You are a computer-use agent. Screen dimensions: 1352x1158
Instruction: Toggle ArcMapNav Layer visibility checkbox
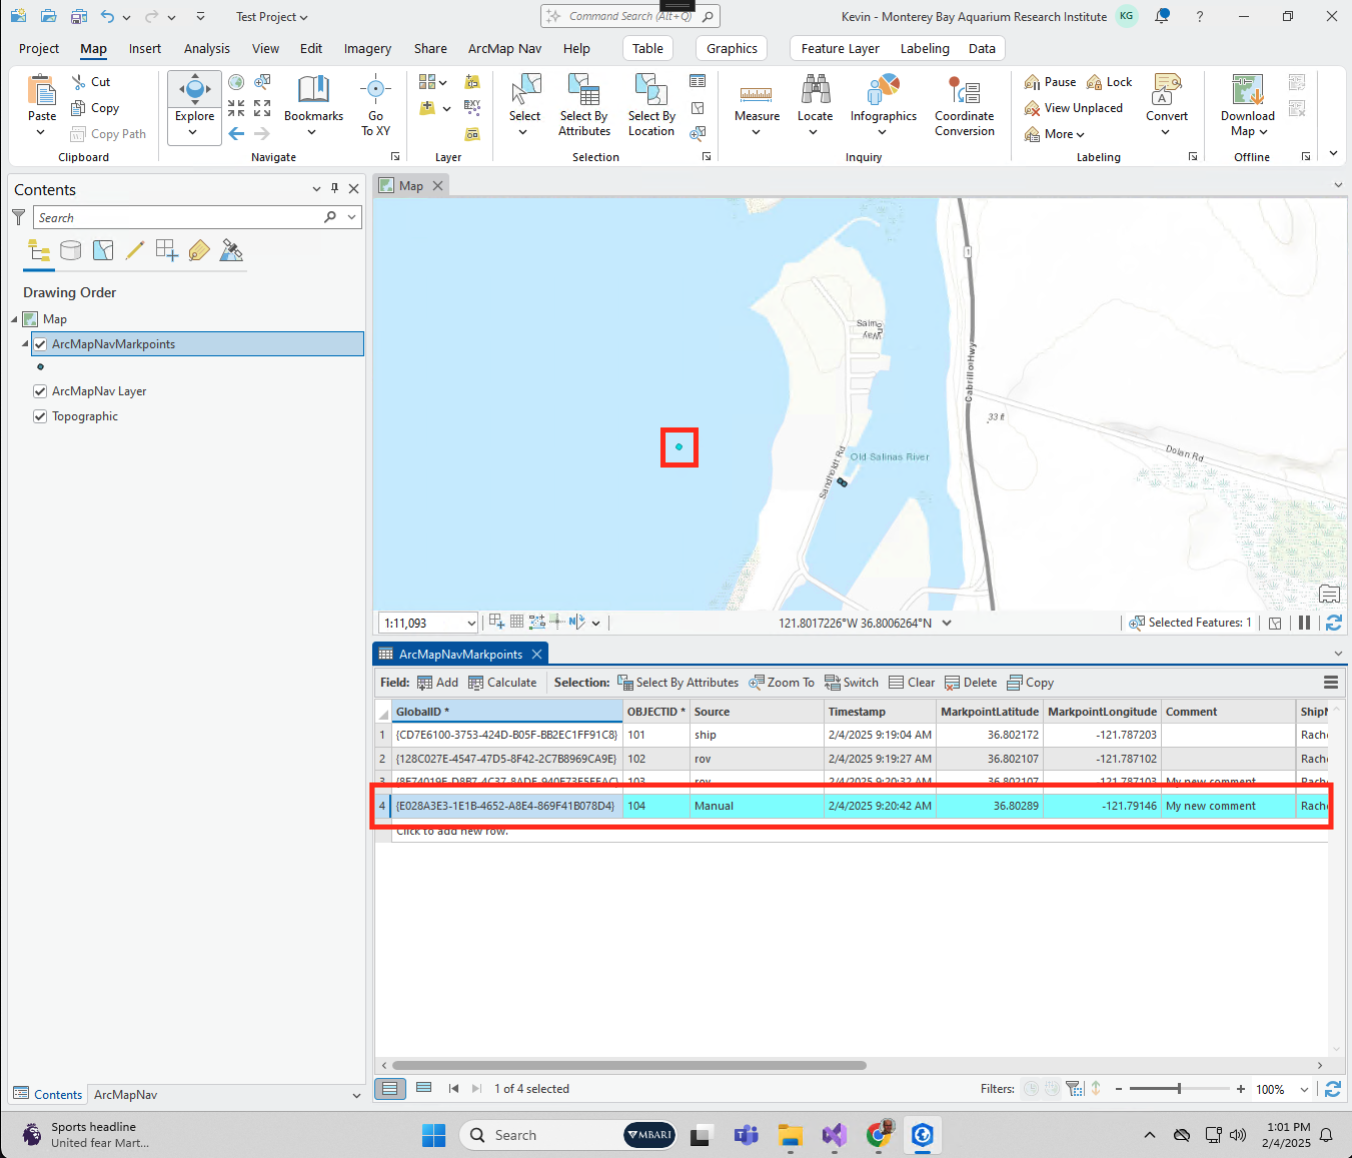40,392
